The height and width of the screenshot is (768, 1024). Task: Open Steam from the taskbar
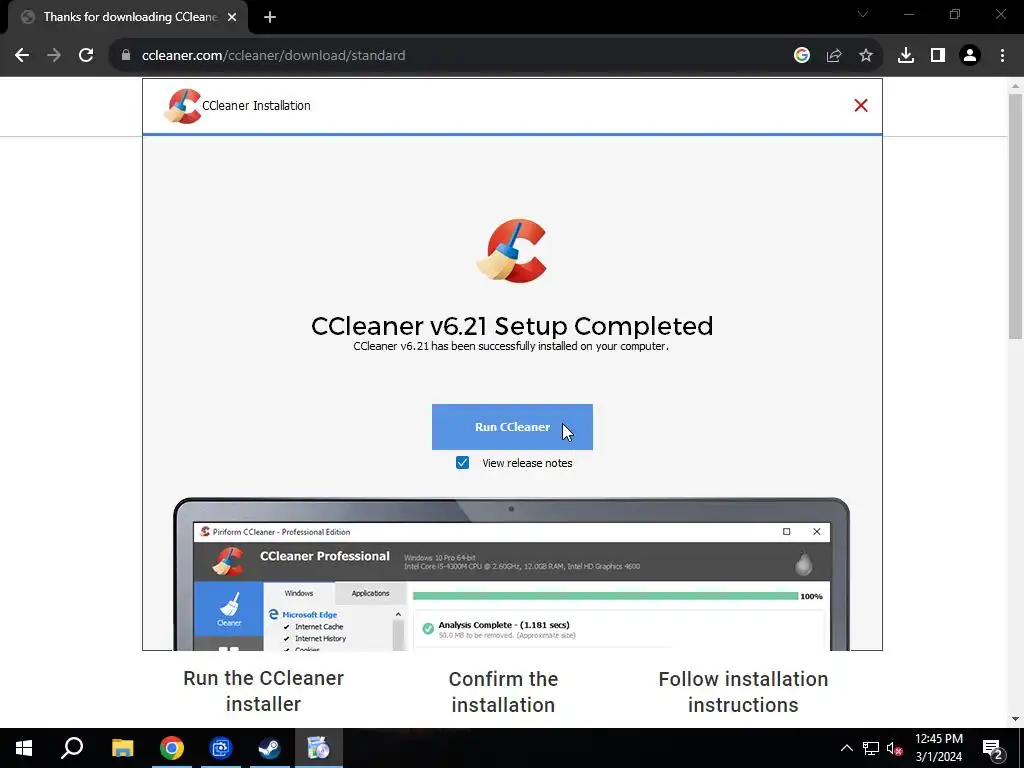coord(270,748)
